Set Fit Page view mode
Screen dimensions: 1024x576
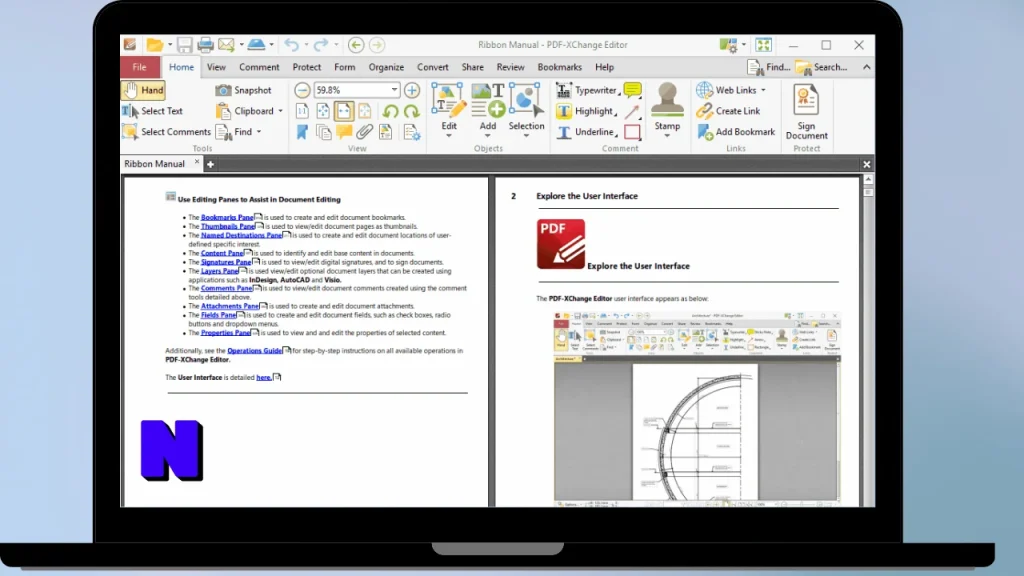[323, 111]
